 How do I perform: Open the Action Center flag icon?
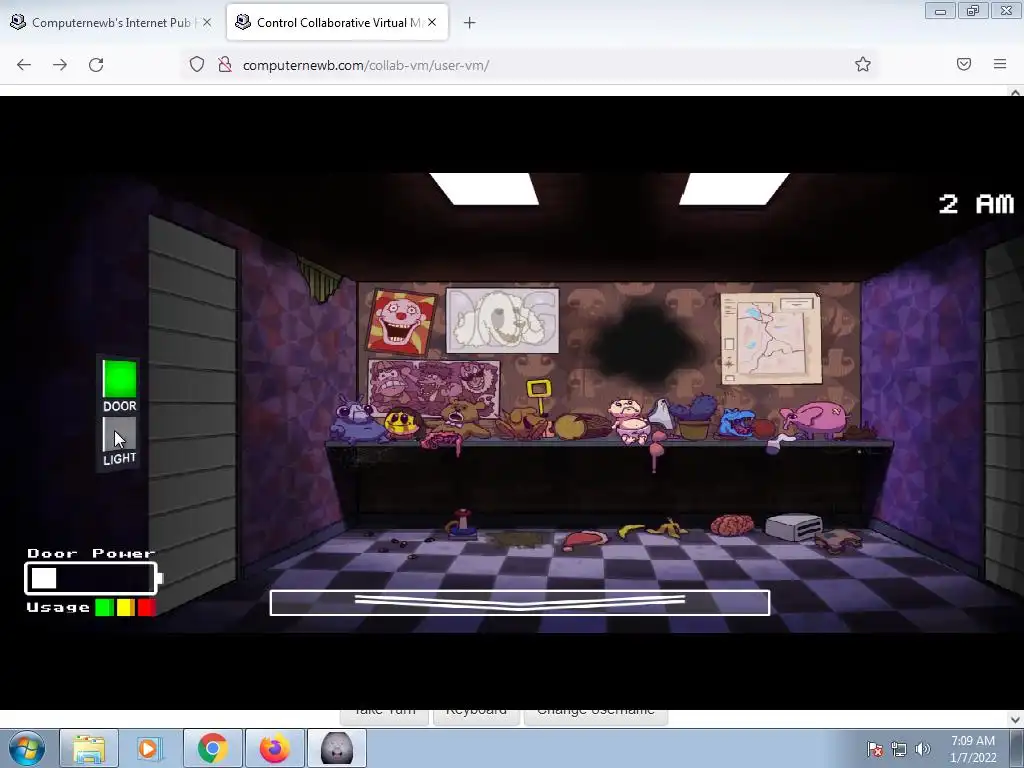tap(875, 749)
